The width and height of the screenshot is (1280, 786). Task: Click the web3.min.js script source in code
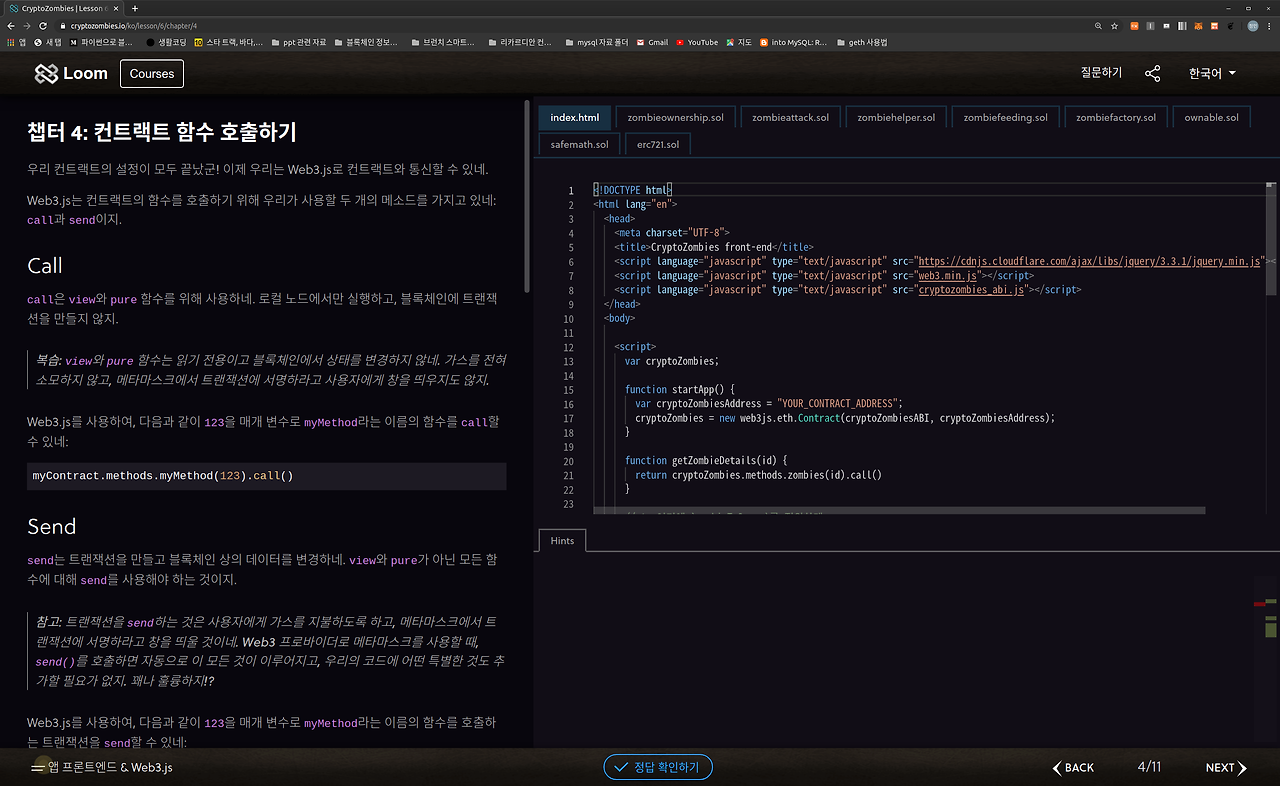click(x=950, y=275)
